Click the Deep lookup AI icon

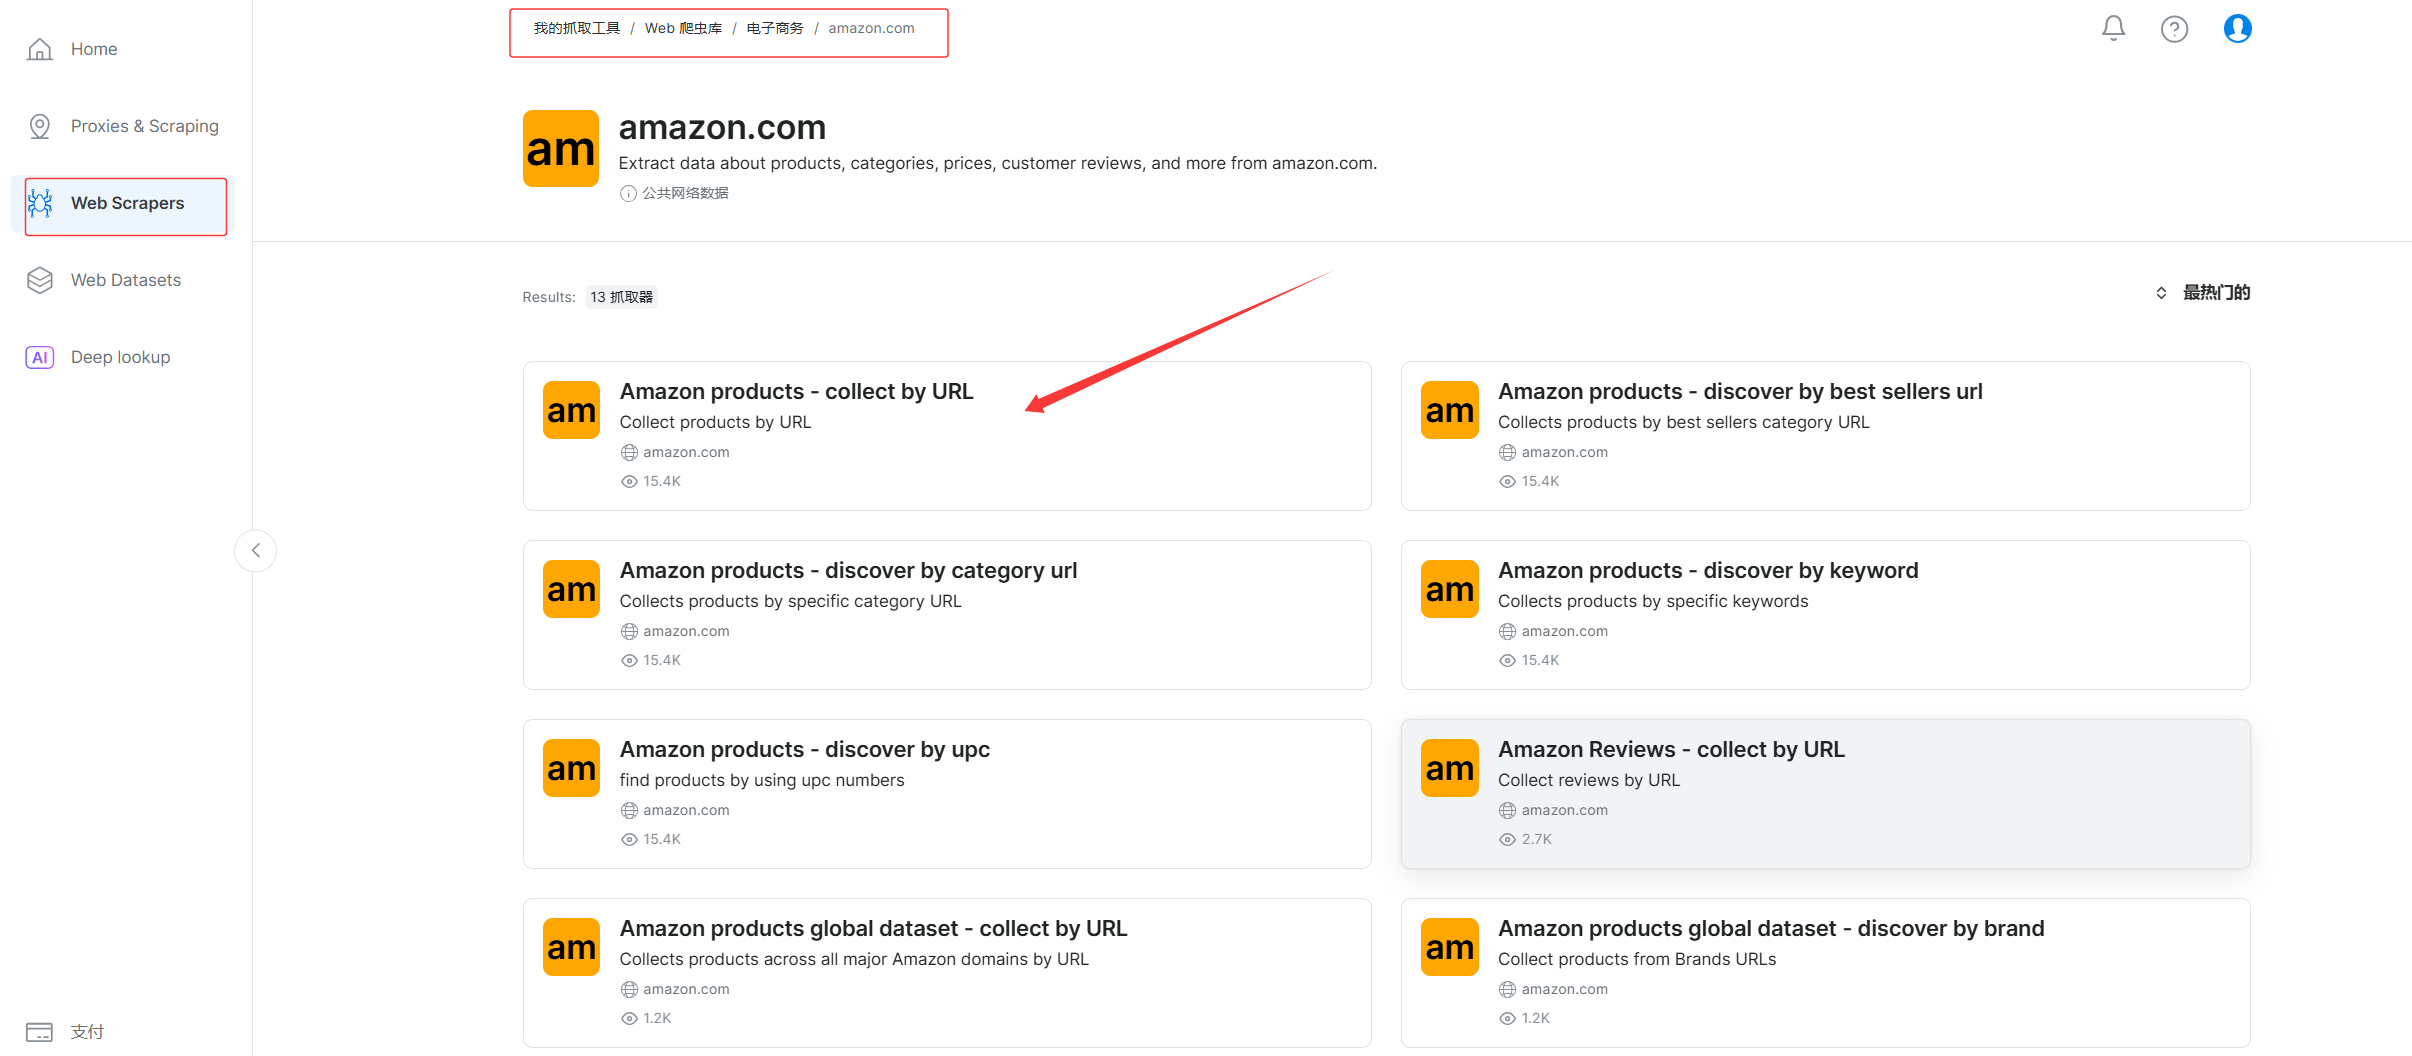pos(40,357)
